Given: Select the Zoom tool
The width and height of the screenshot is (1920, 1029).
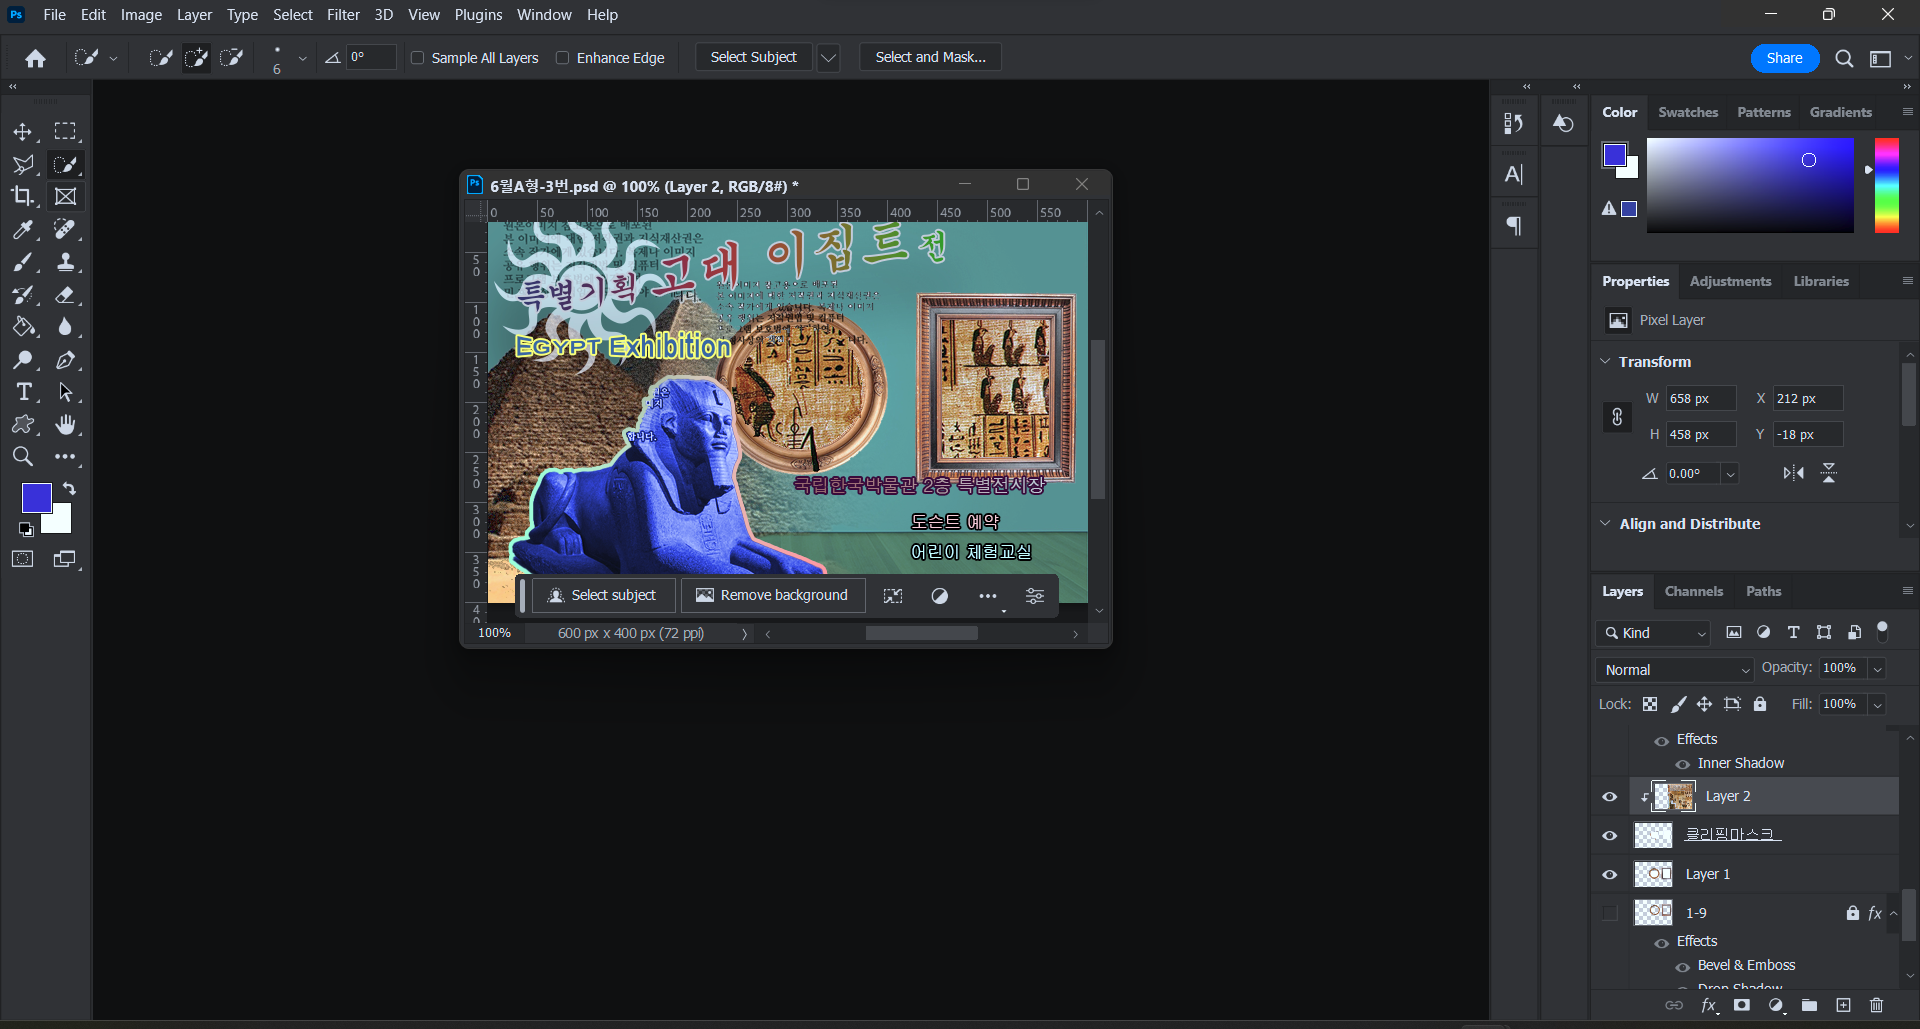Looking at the screenshot, I should coord(22,457).
